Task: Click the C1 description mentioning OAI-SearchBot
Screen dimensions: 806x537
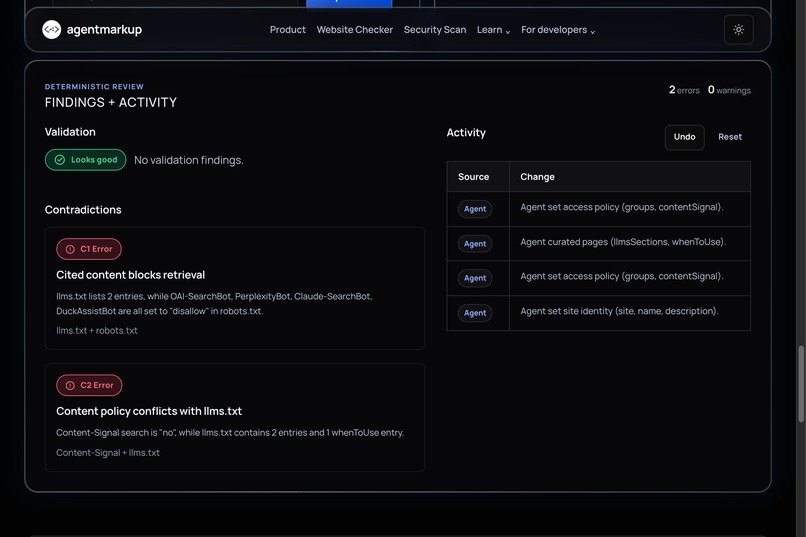Action: coord(214,304)
